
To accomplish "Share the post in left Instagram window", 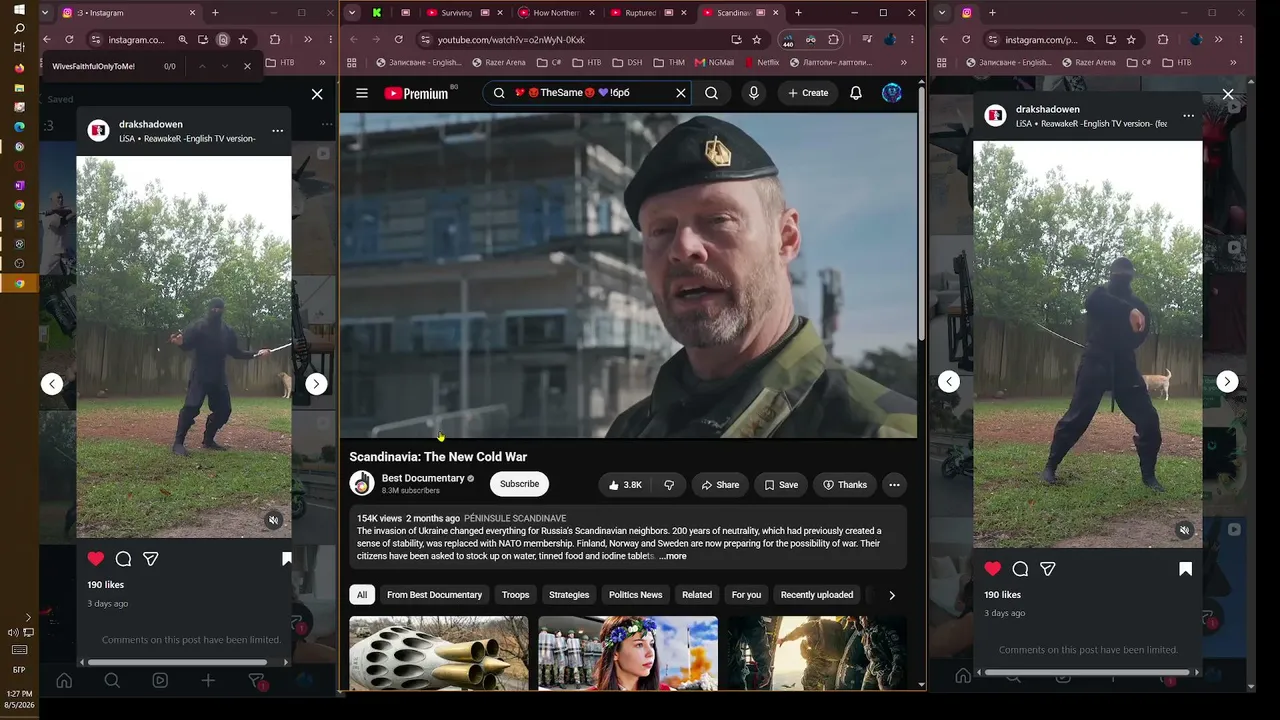I will [x=151, y=559].
